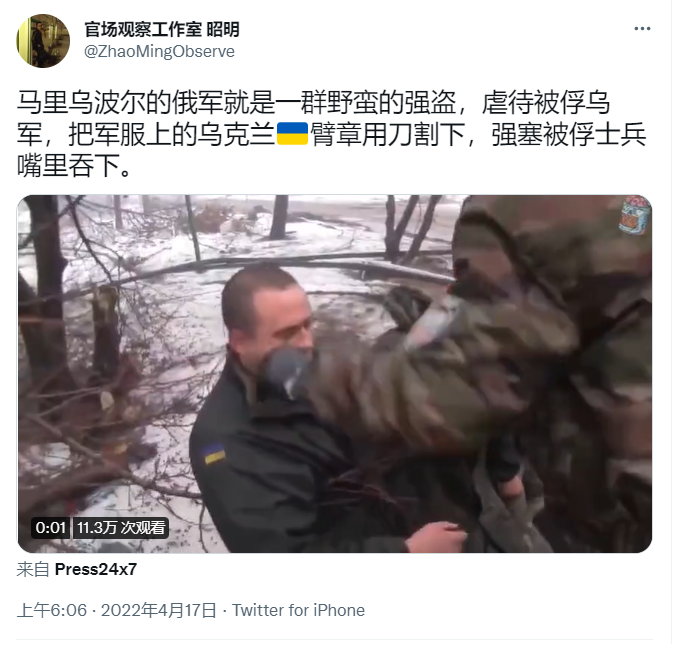Play the embedded video

pyautogui.click(x=334, y=374)
